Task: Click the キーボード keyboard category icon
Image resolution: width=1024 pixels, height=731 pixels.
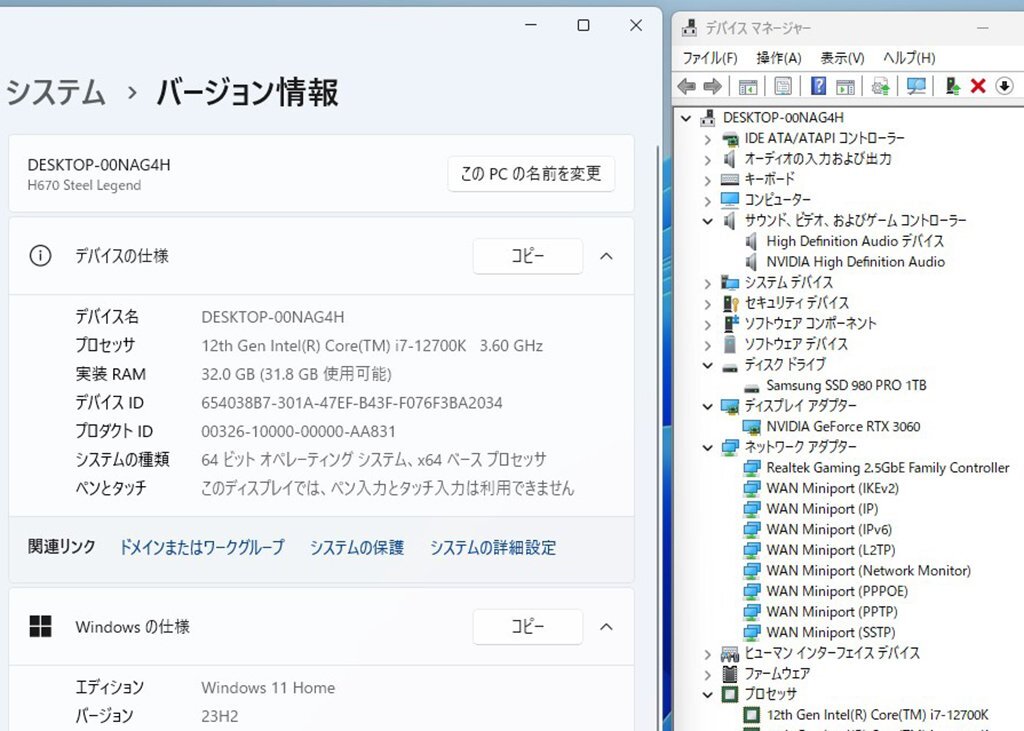Action: point(729,179)
